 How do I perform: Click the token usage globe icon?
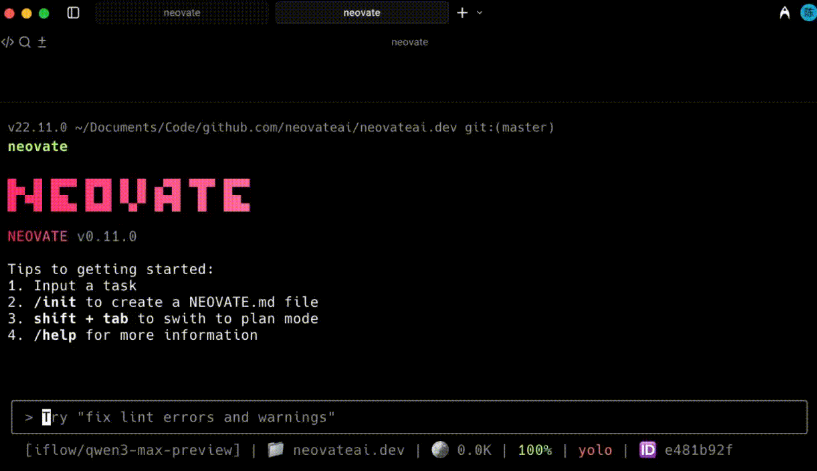coord(440,449)
